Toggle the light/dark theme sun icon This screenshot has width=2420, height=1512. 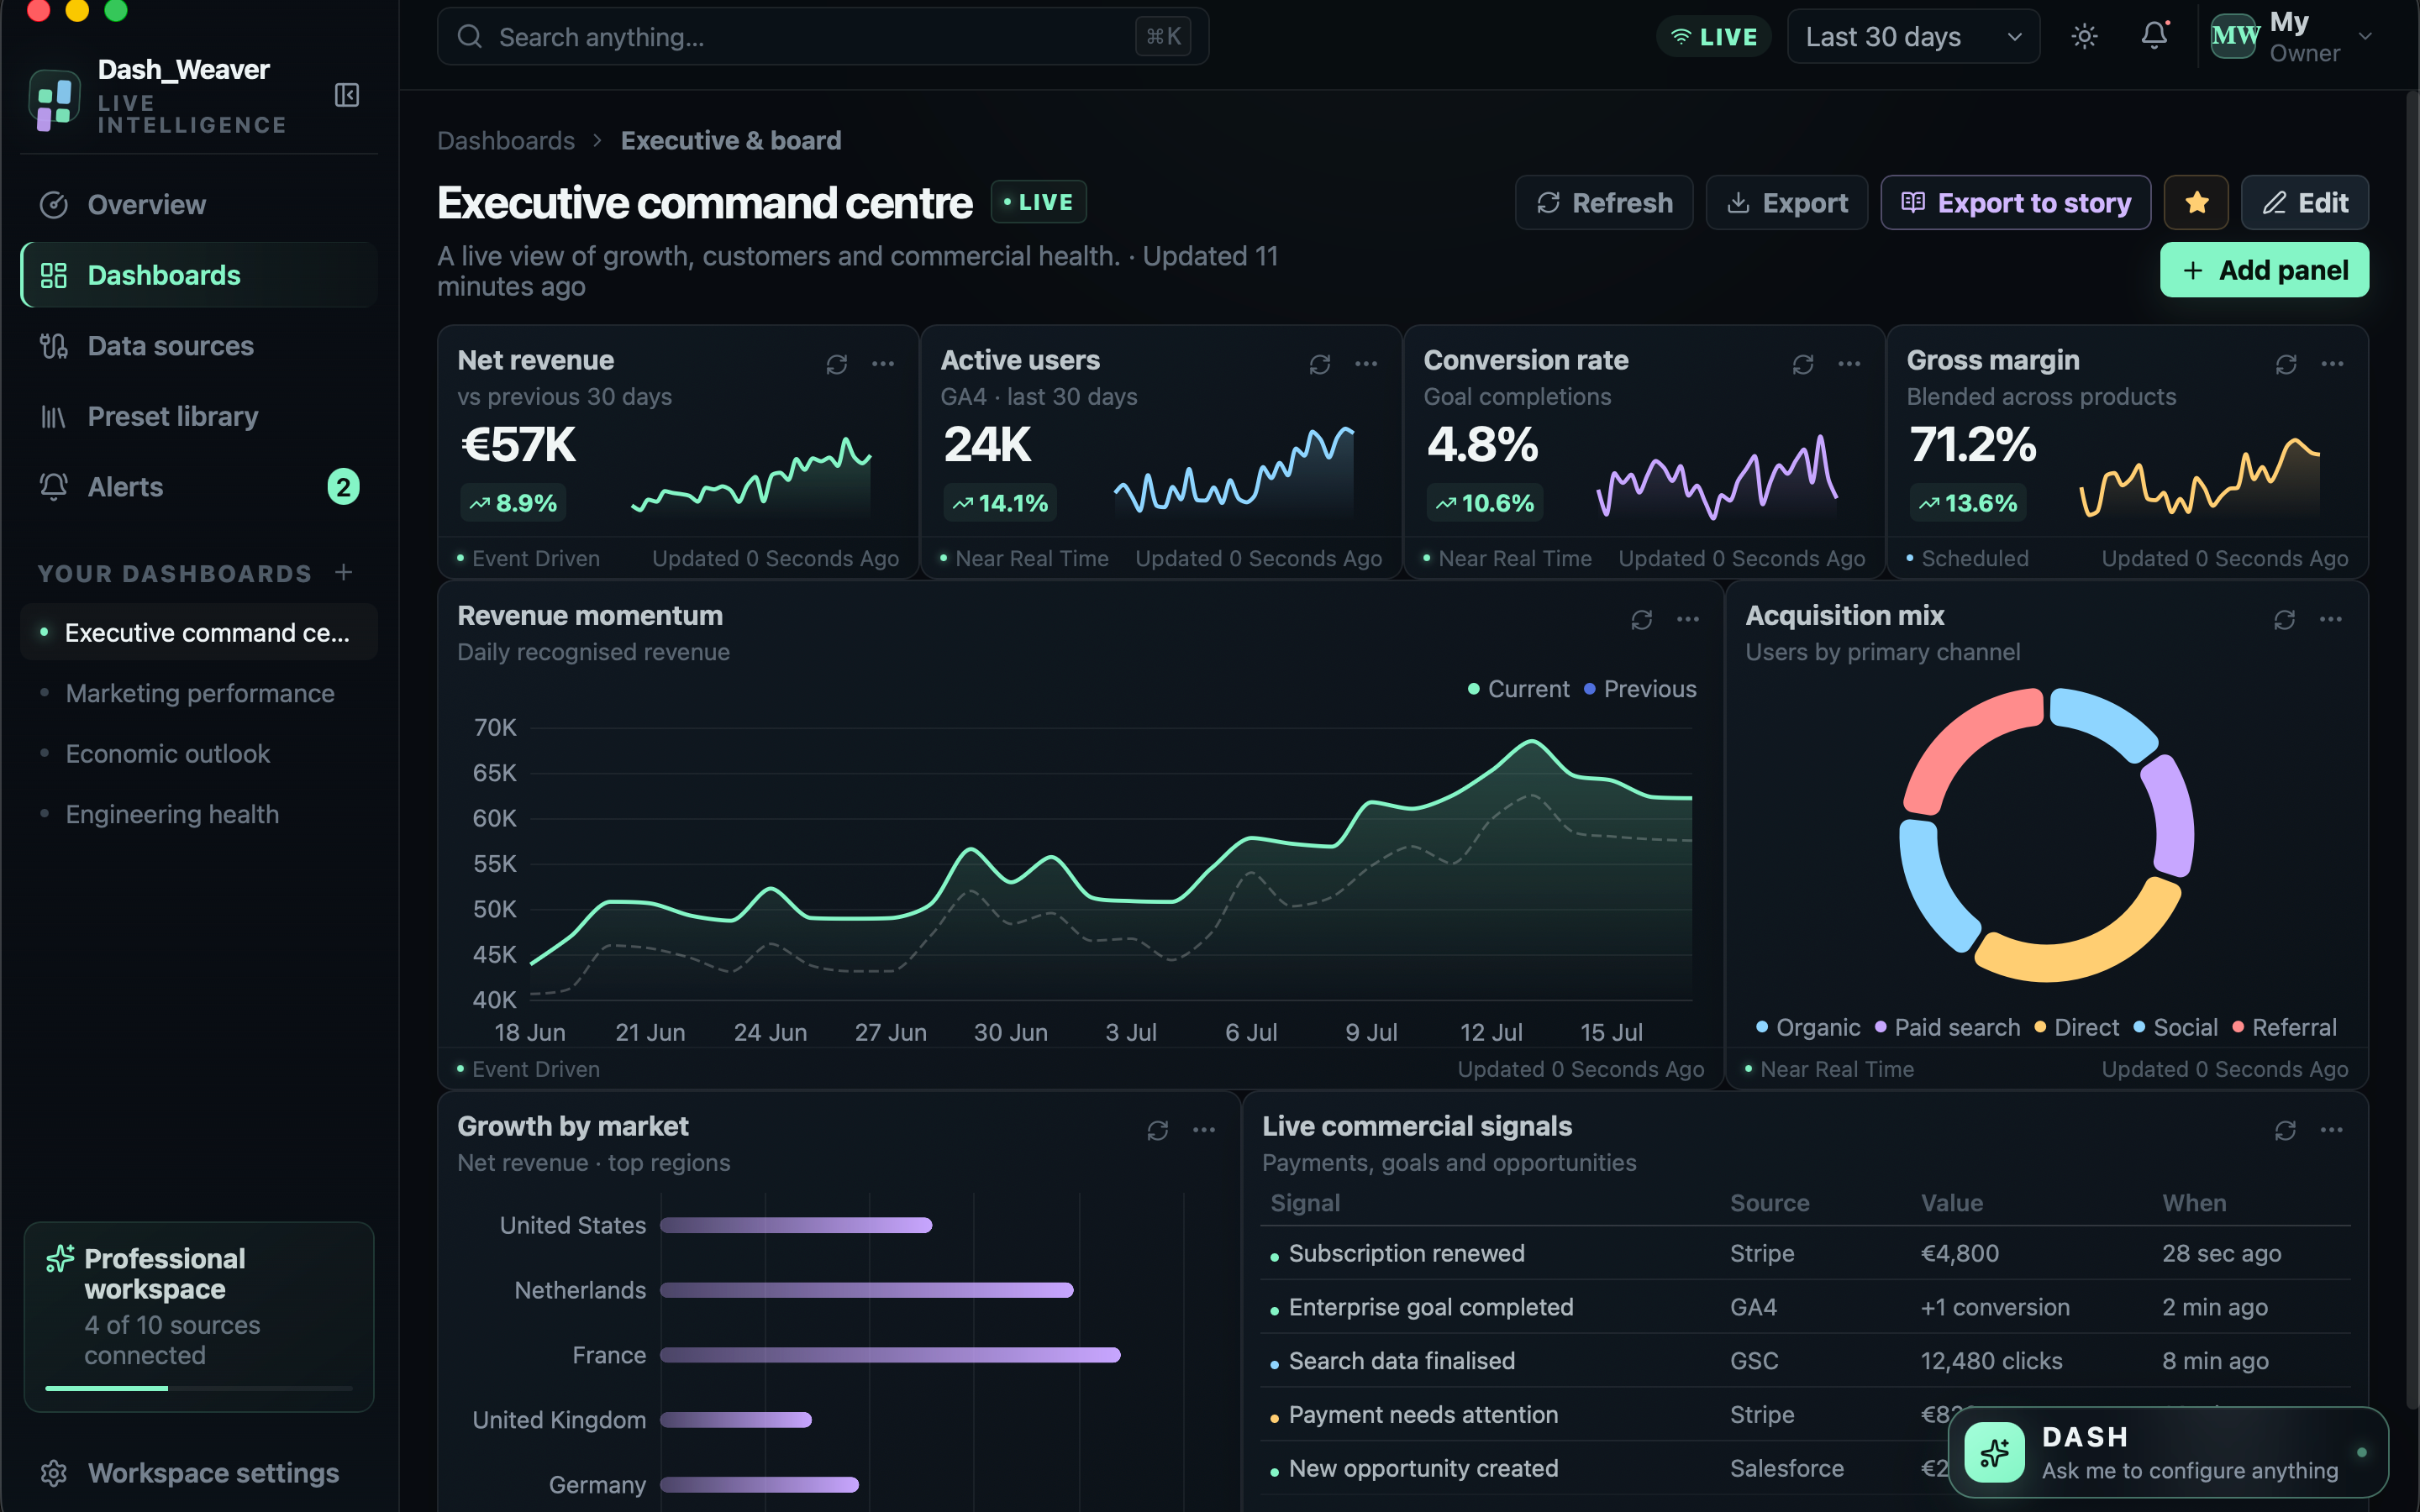(x=2084, y=37)
